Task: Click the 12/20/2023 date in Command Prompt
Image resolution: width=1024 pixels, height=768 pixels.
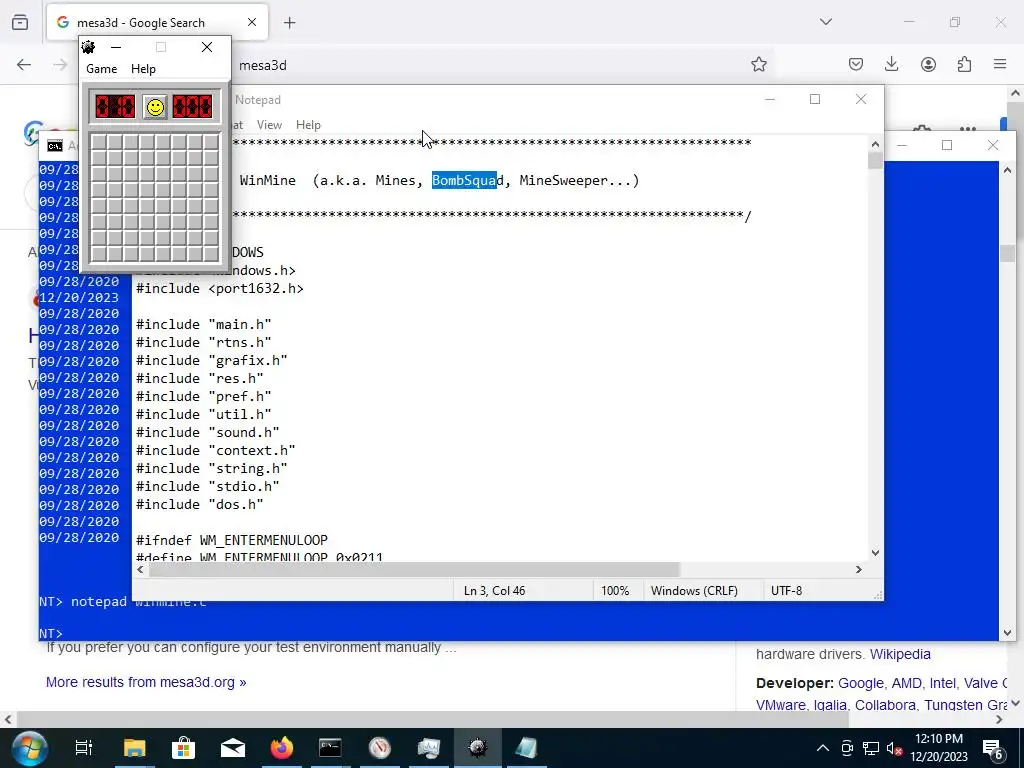Action: tap(79, 297)
